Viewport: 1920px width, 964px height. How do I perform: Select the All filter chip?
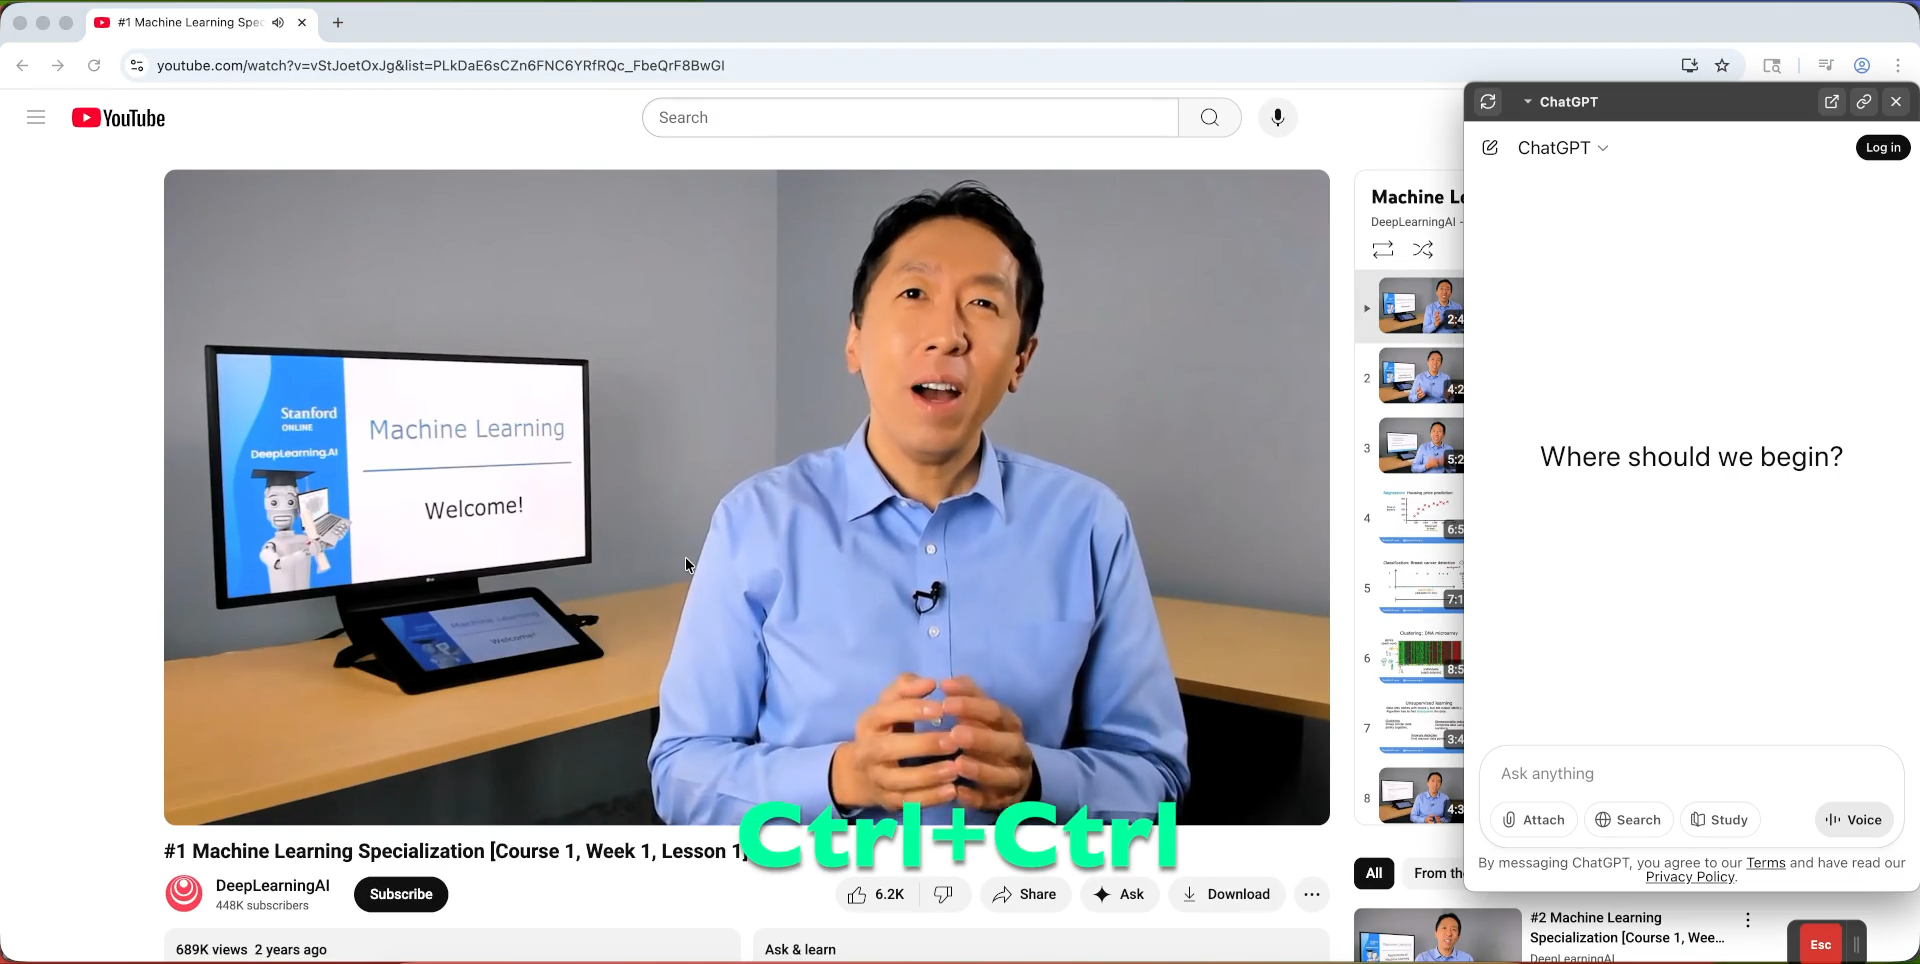pos(1374,873)
